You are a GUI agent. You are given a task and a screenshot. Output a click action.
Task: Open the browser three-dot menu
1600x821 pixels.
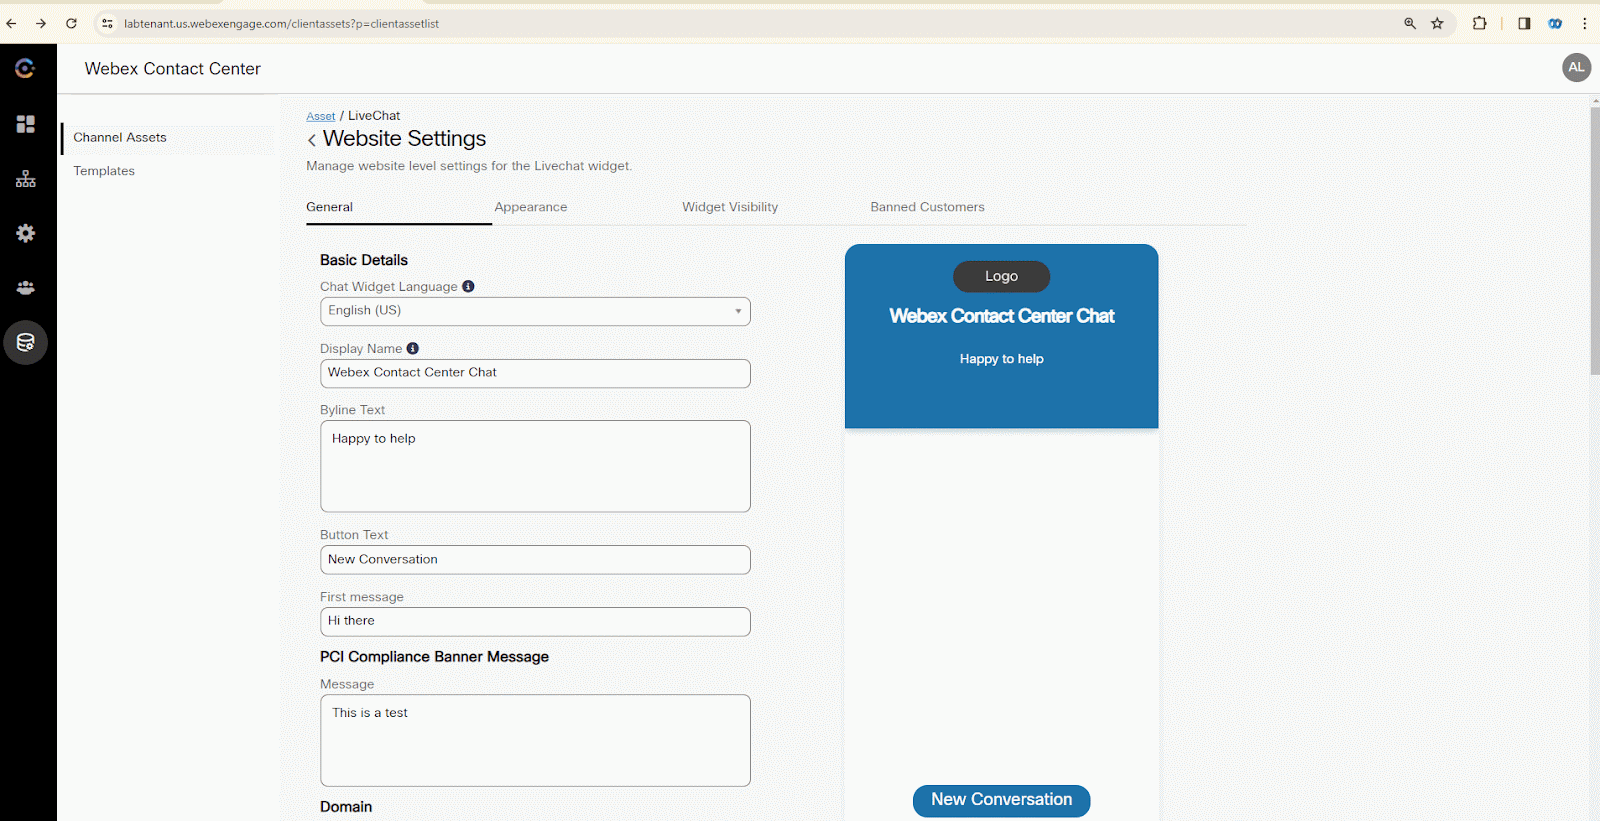pos(1584,23)
